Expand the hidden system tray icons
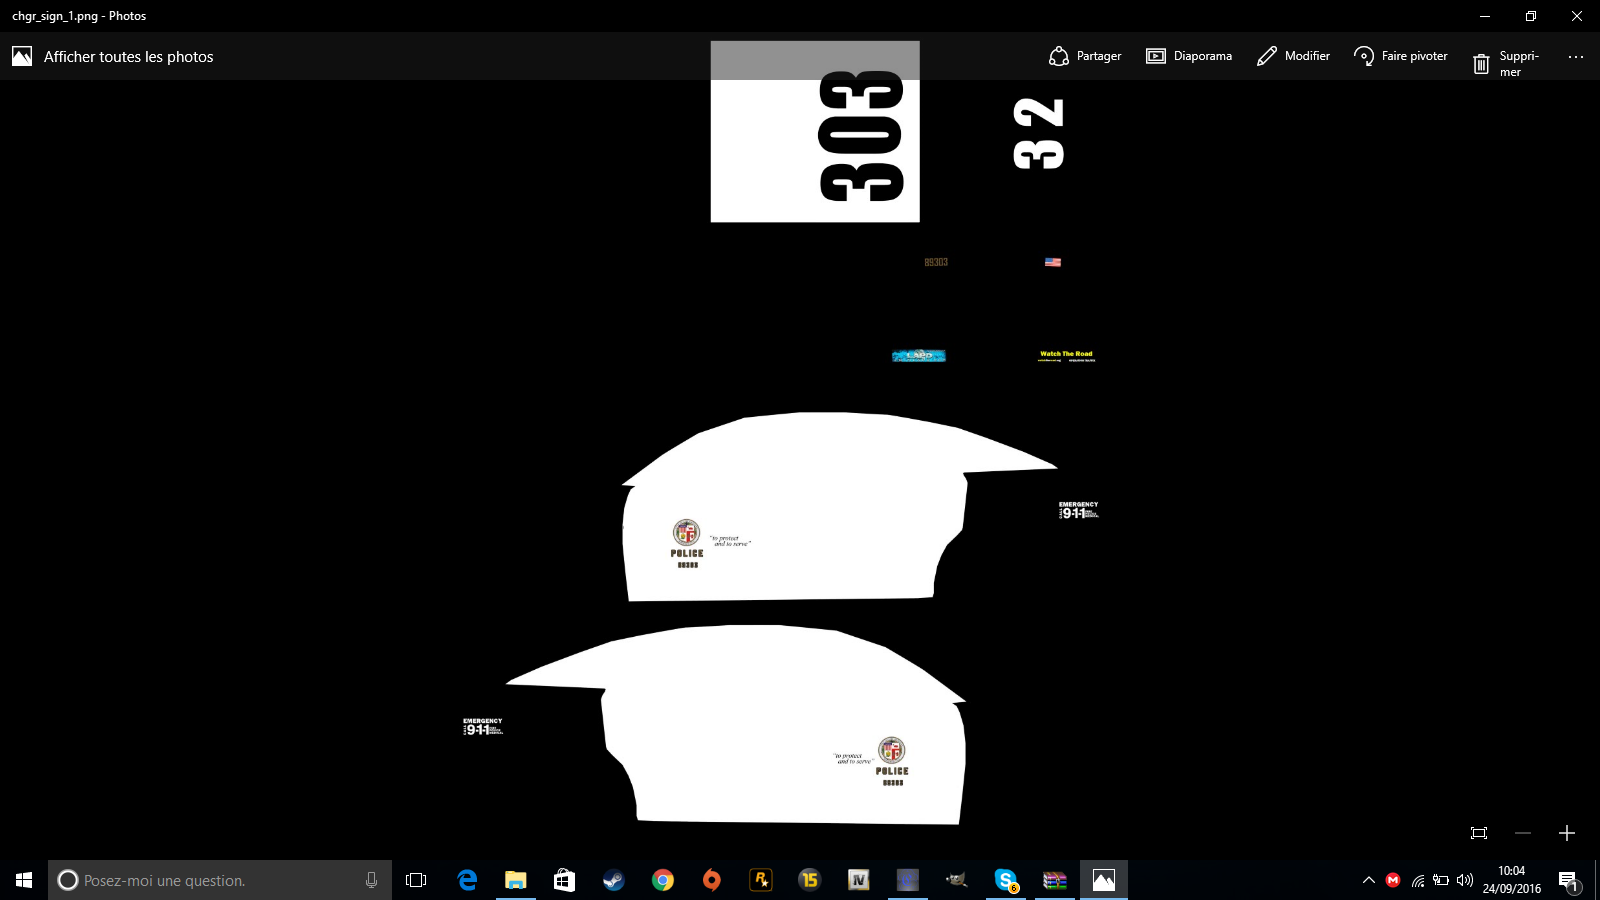Screen dimensions: 1600x900 coord(1369,880)
